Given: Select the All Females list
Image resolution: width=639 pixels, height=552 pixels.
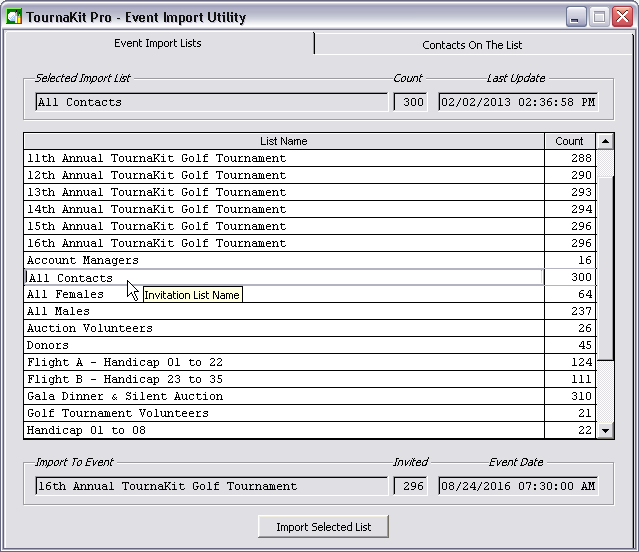Looking at the screenshot, I should pyautogui.click(x=284, y=294).
